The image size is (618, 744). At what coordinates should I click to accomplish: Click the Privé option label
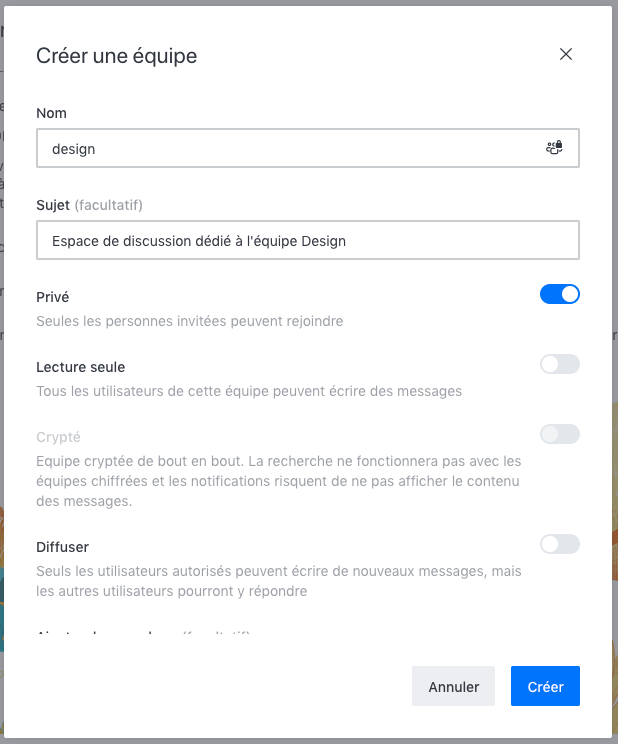point(53,297)
